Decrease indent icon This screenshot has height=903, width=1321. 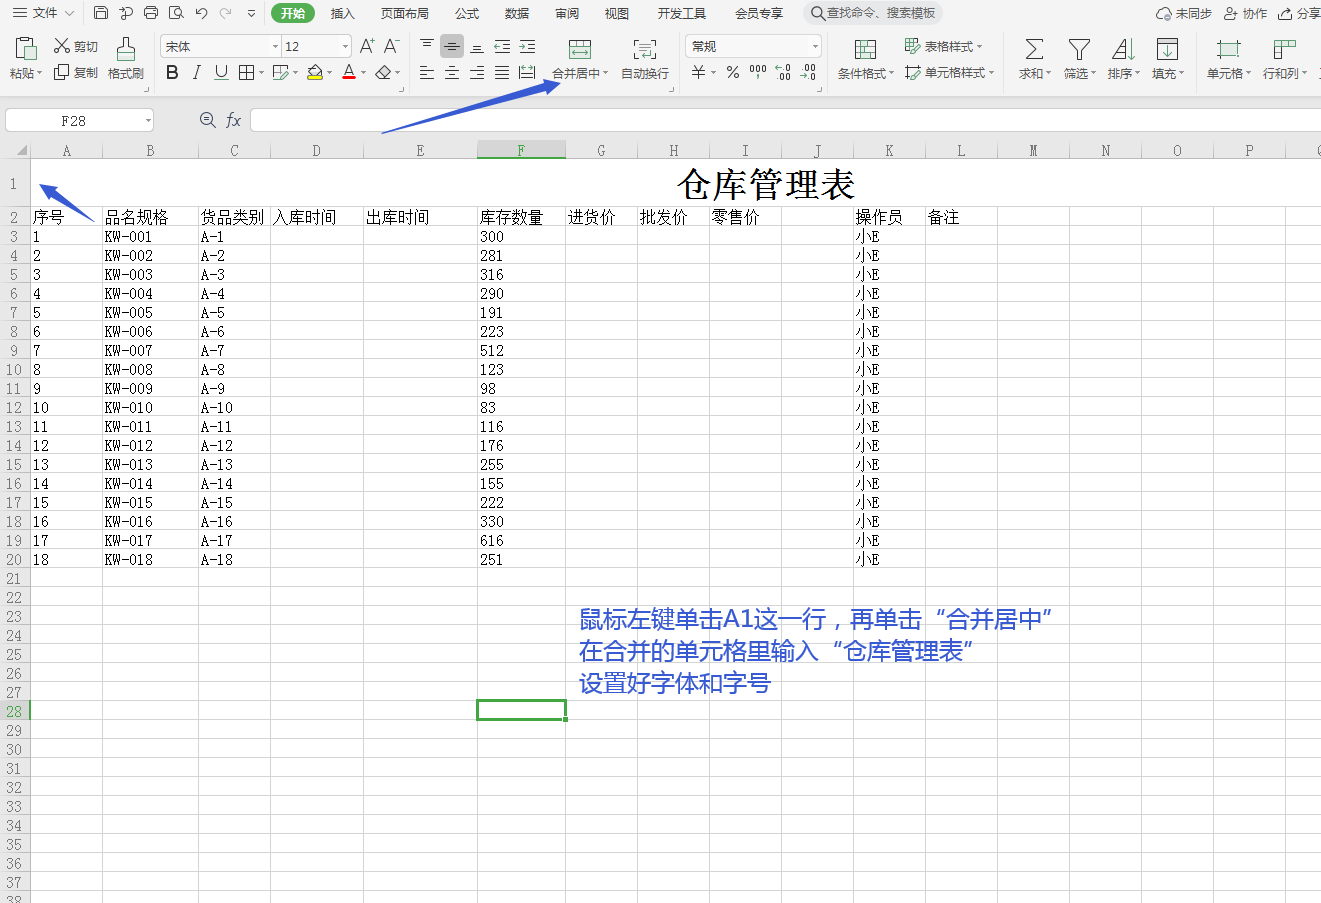point(502,46)
